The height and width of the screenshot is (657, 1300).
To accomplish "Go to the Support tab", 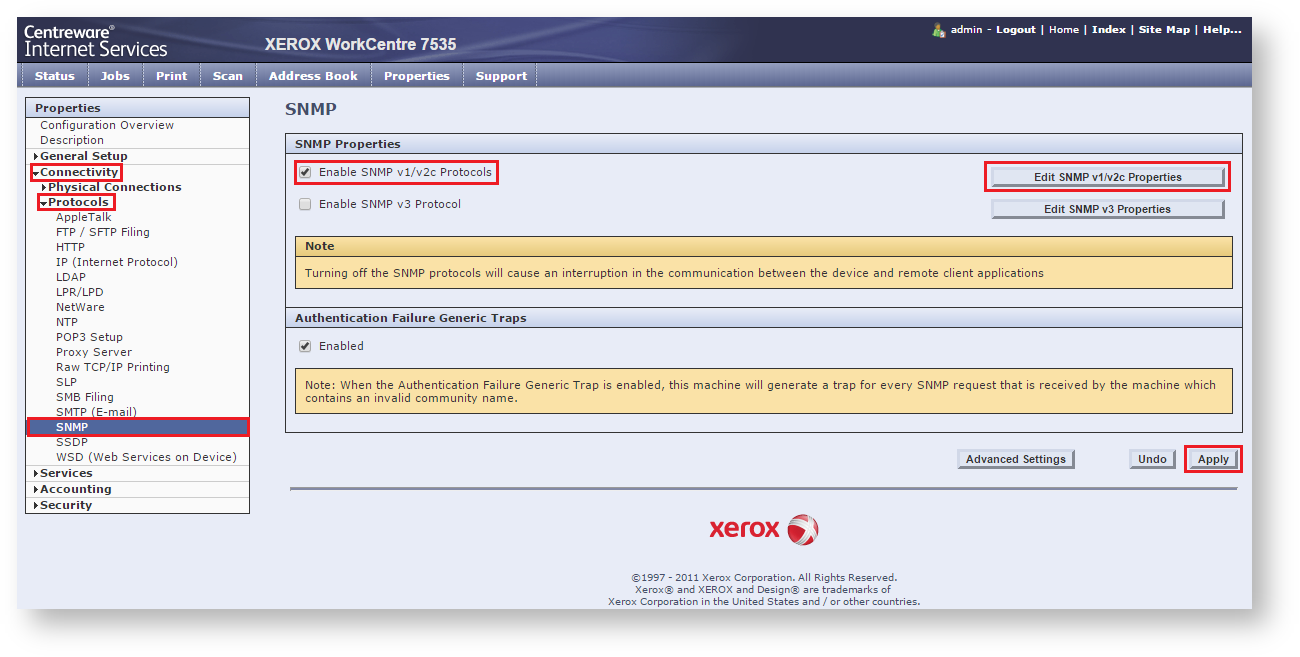I will pyautogui.click(x=501, y=76).
